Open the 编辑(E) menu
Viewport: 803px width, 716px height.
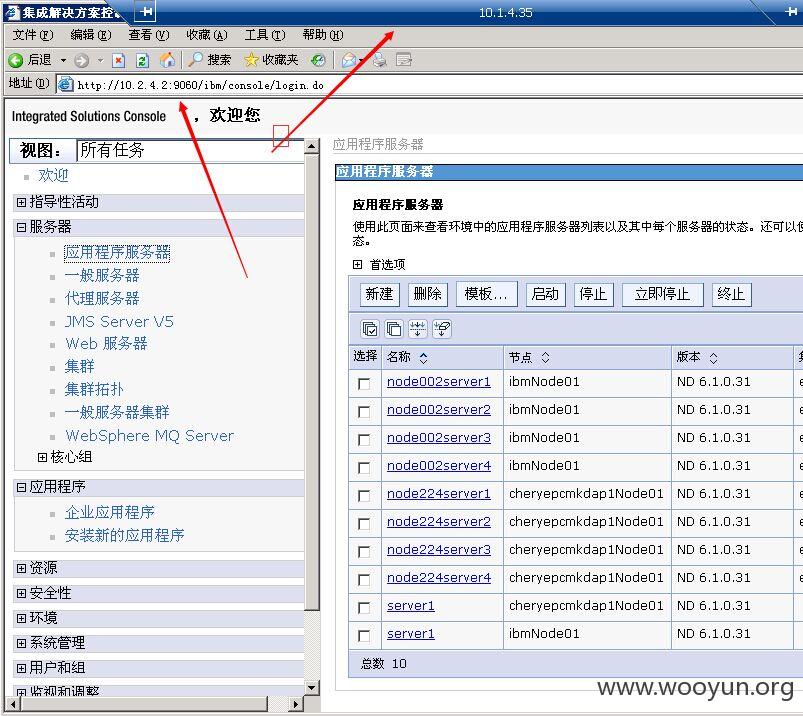click(x=91, y=35)
